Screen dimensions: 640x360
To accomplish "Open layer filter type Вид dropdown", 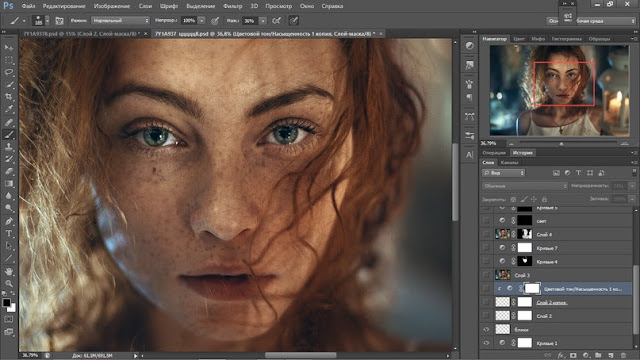I will pyautogui.click(x=503, y=173).
